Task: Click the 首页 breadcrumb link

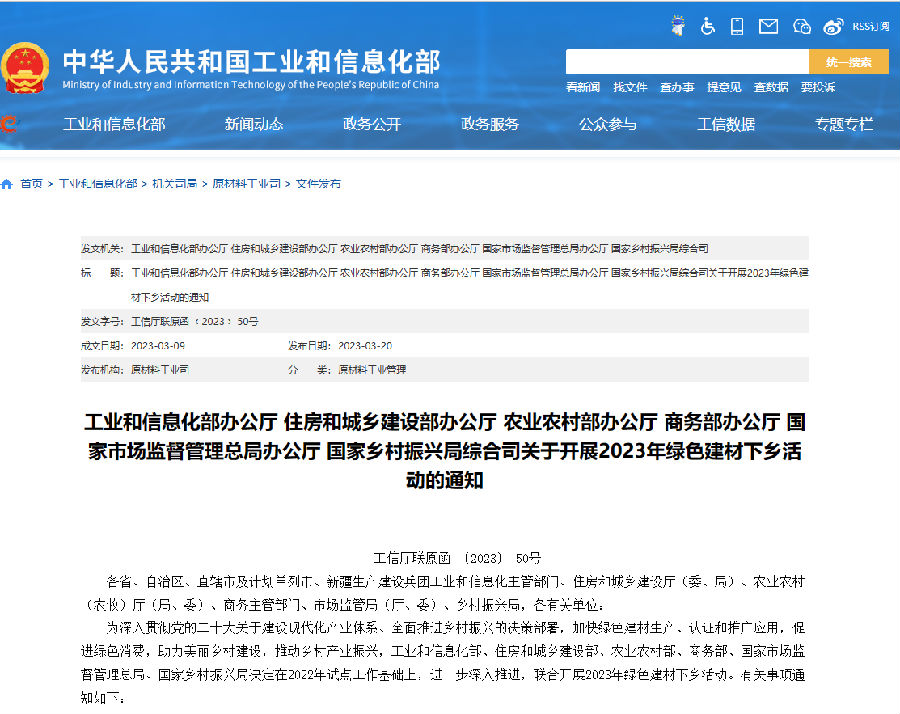Action: (32, 184)
